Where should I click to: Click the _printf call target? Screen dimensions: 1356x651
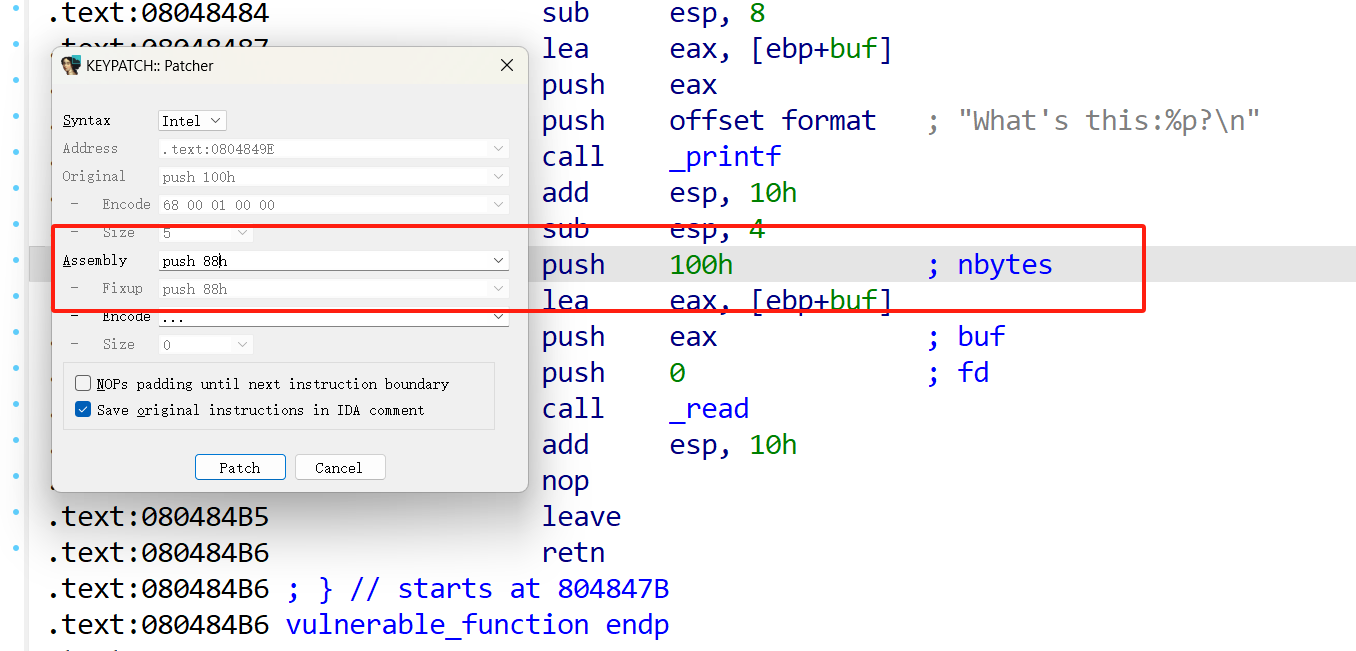(x=725, y=157)
